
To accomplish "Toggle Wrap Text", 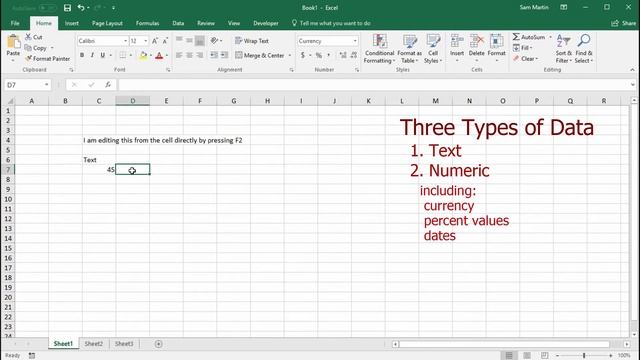I will 252,41.
